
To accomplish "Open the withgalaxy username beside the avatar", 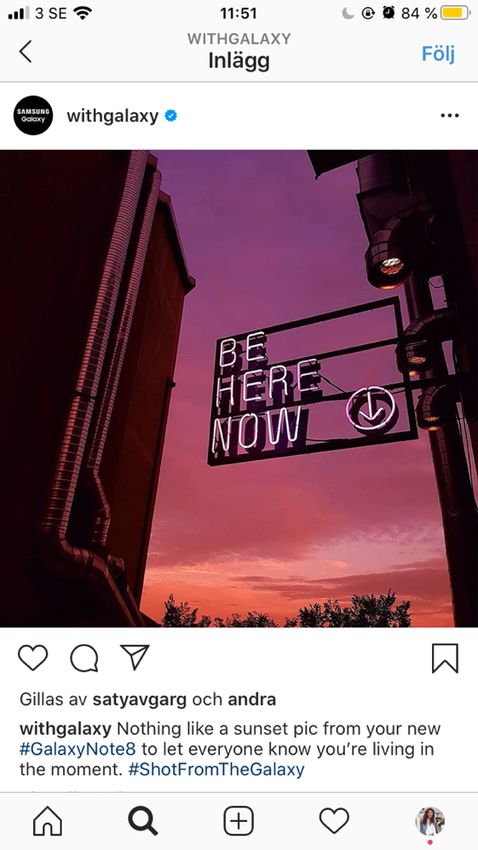I will [112, 115].
